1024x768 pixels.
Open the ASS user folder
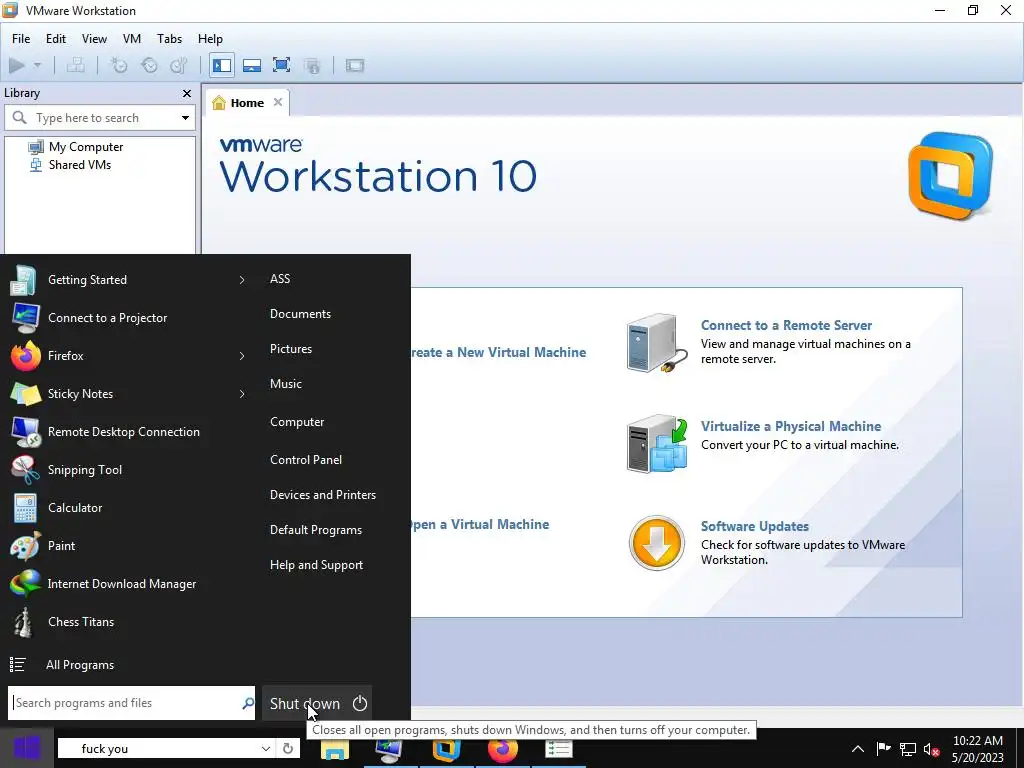[280, 279]
